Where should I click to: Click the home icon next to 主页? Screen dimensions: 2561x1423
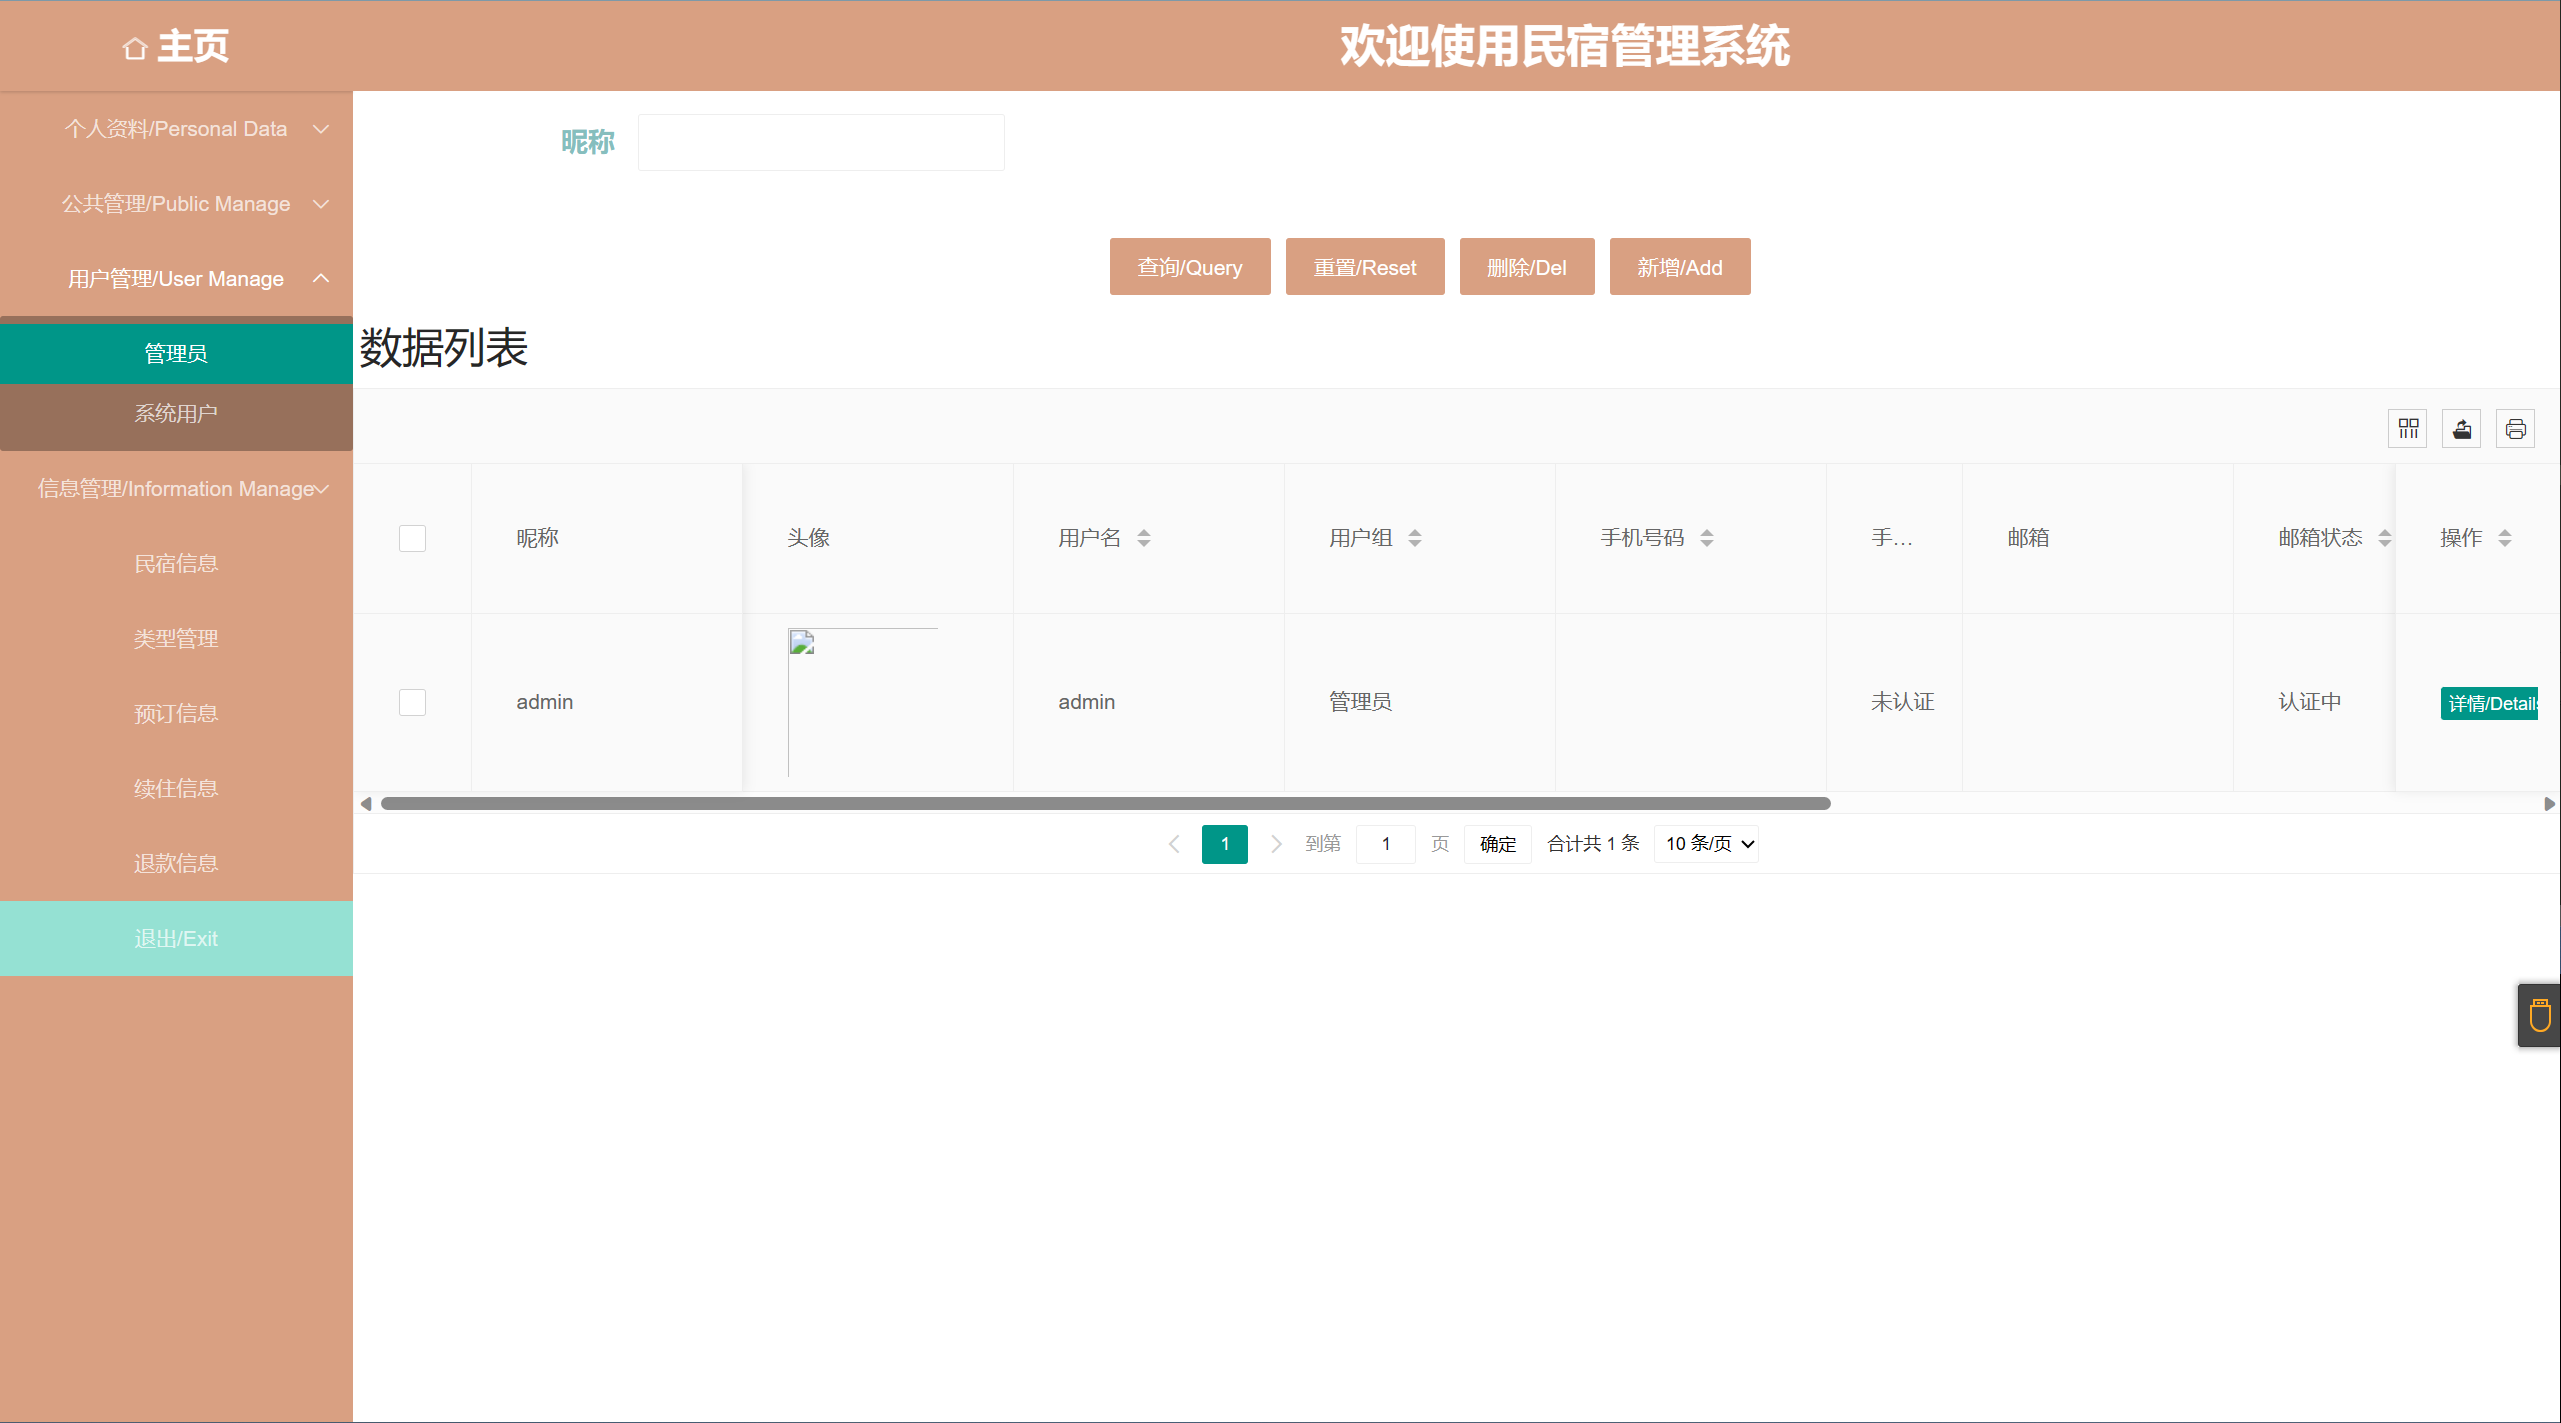coord(135,48)
